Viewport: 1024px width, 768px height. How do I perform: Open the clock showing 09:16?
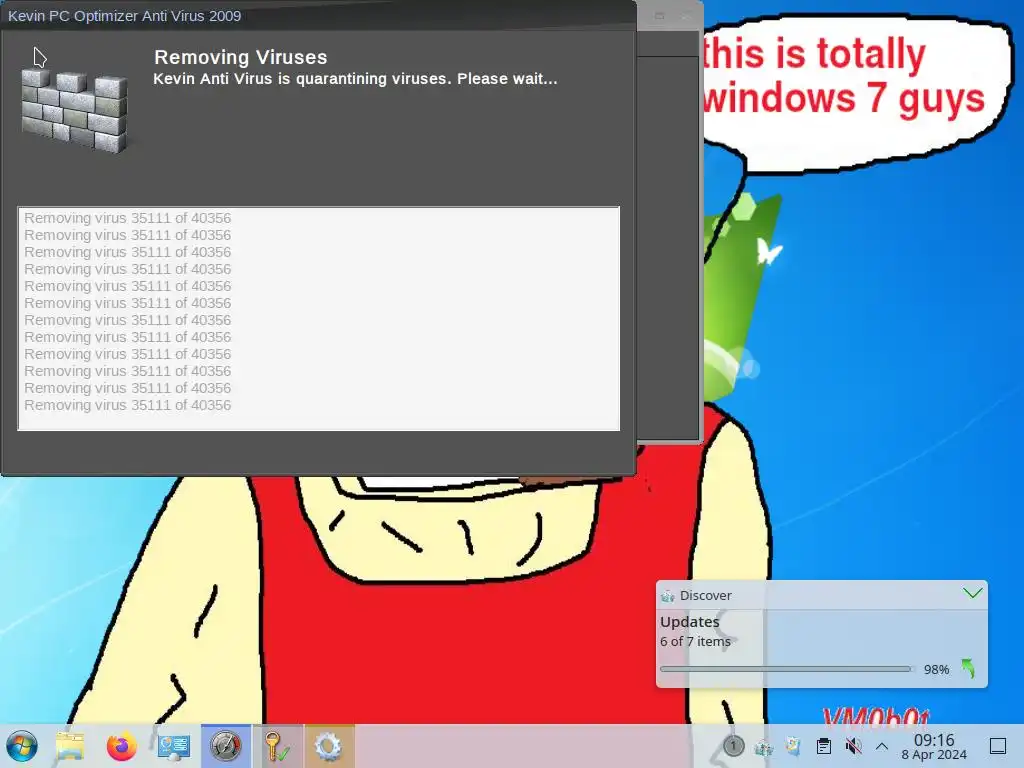tap(934, 740)
